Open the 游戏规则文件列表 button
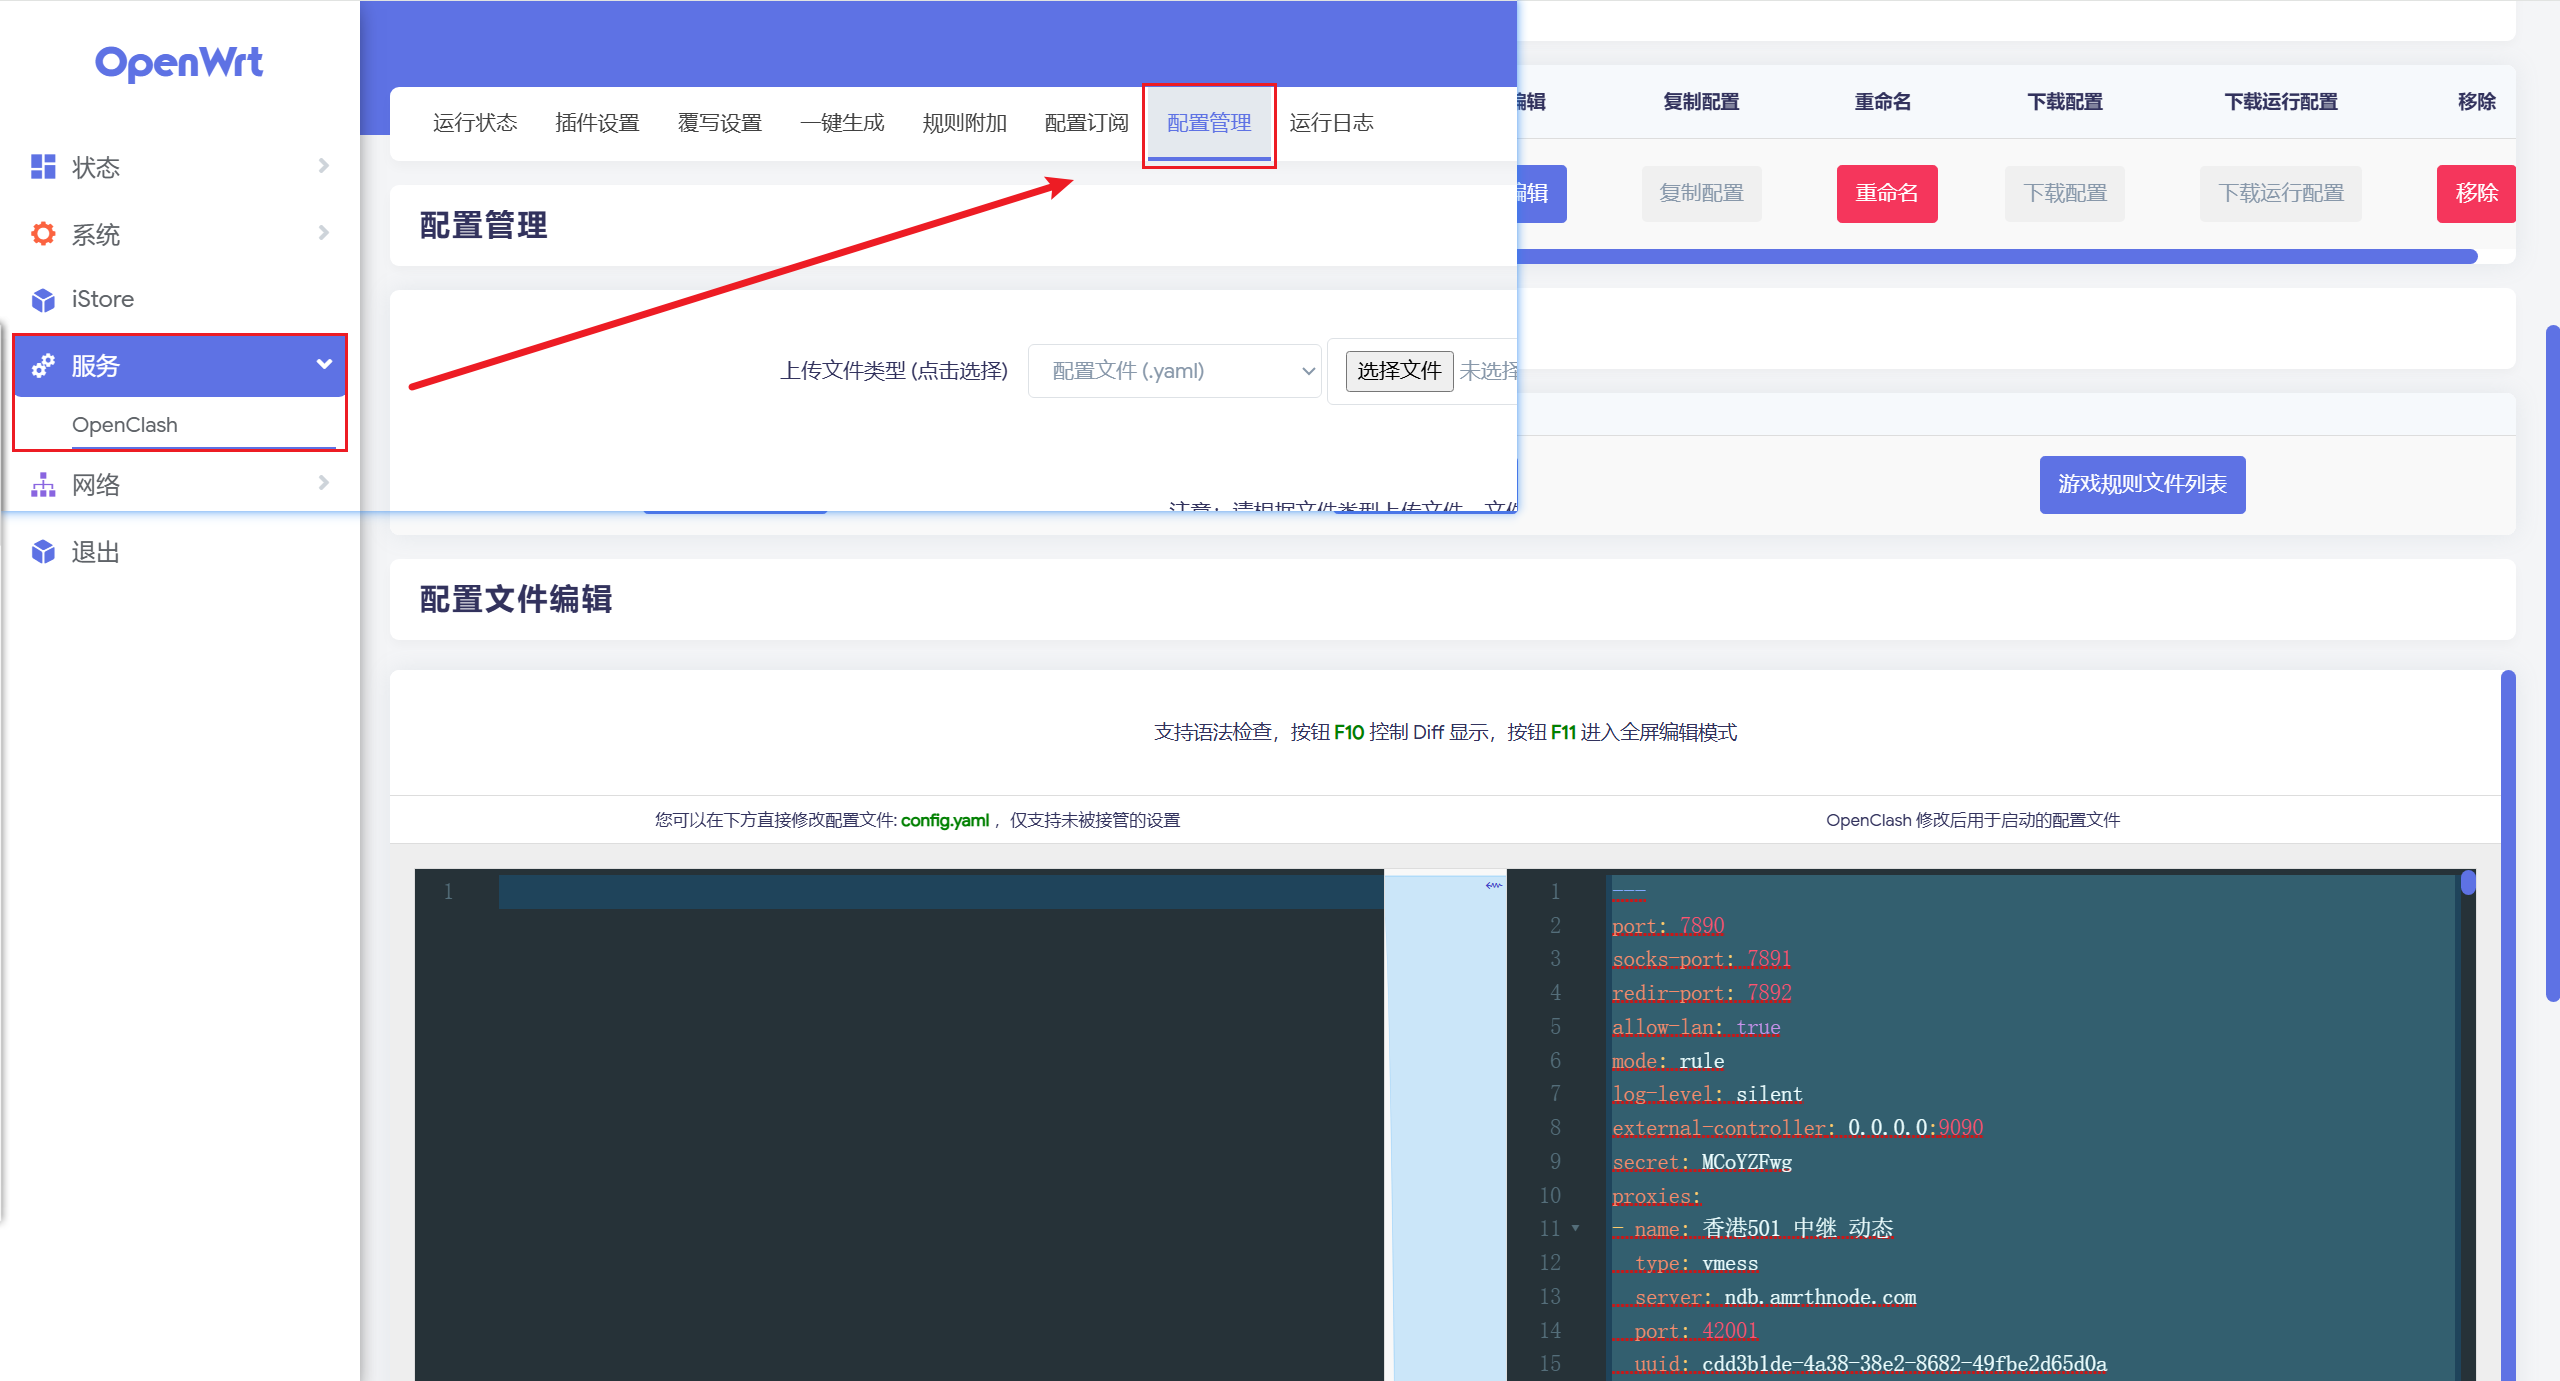The image size is (2560, 1381). tap(2142, 485)
